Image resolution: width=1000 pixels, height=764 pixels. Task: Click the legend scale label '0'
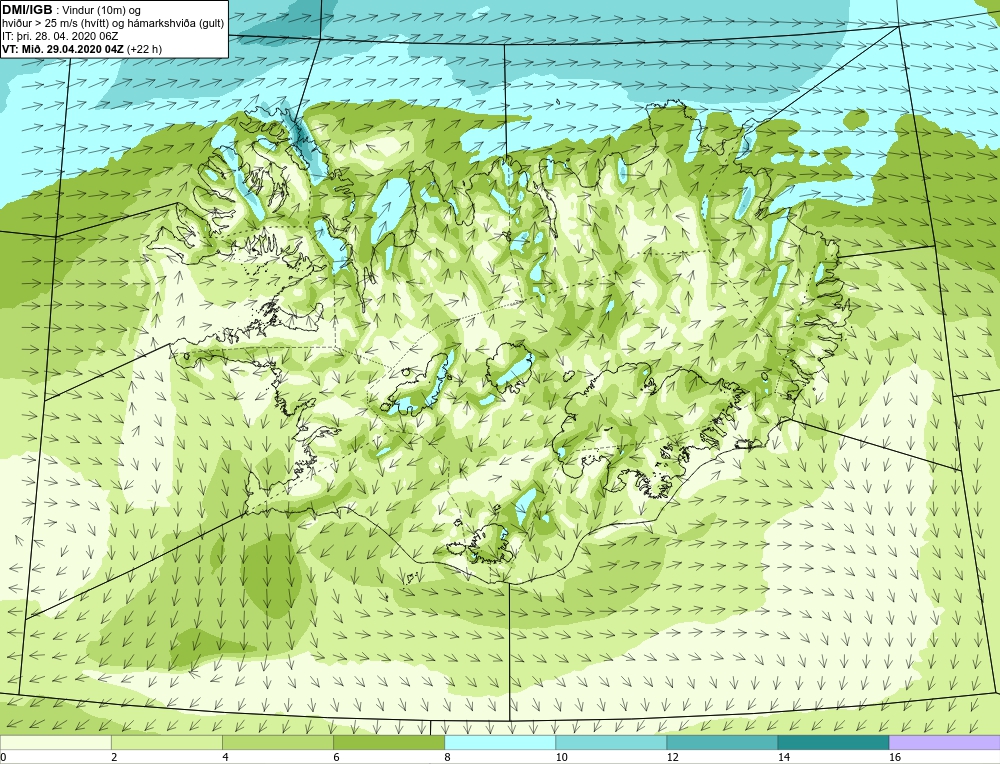tap(4, 758)
